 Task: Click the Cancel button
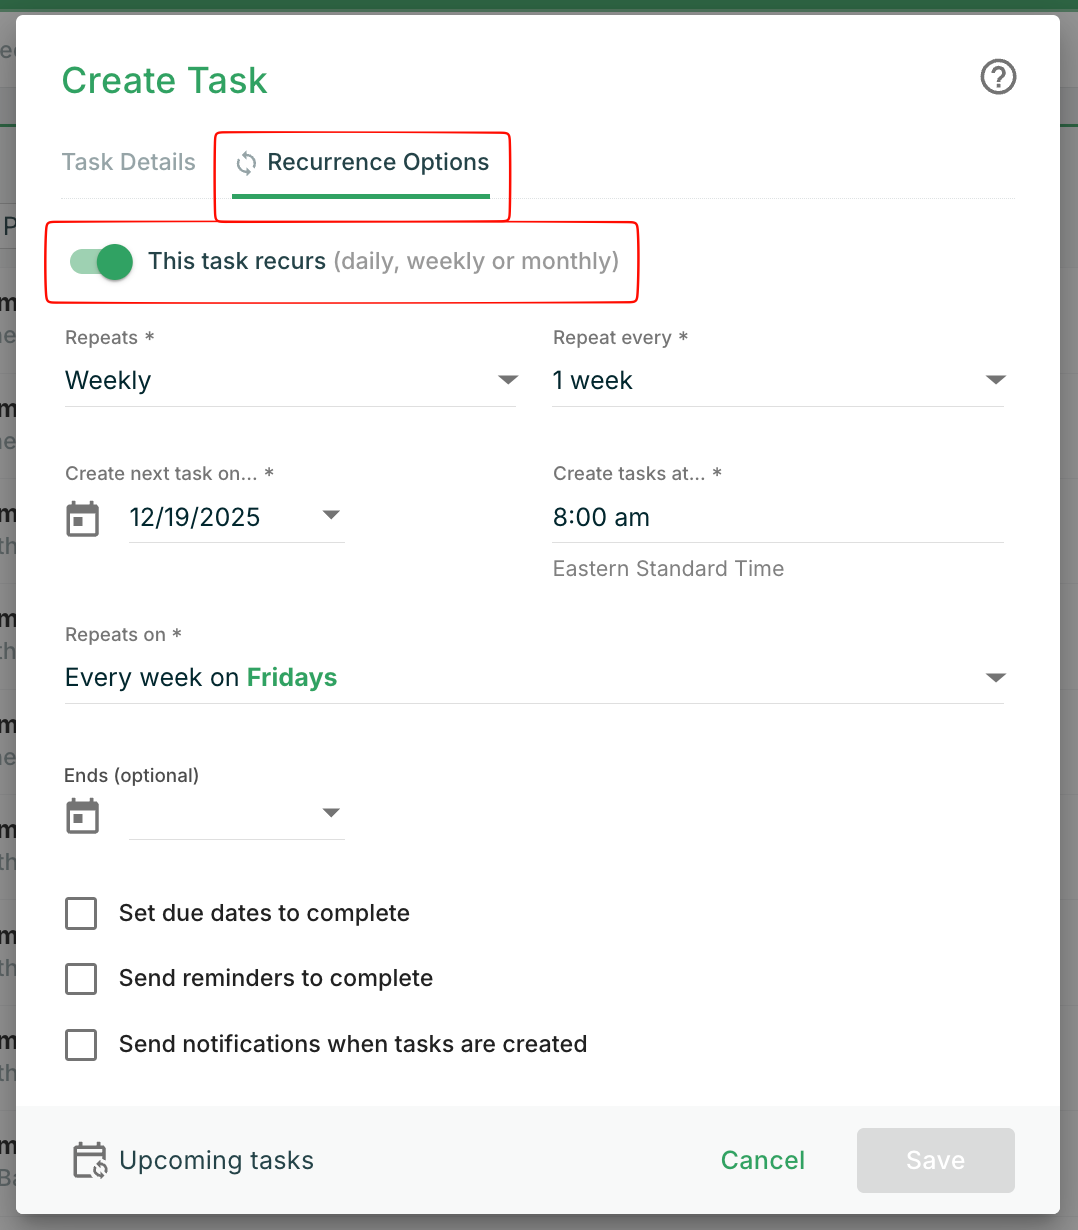click(762, 1160)
